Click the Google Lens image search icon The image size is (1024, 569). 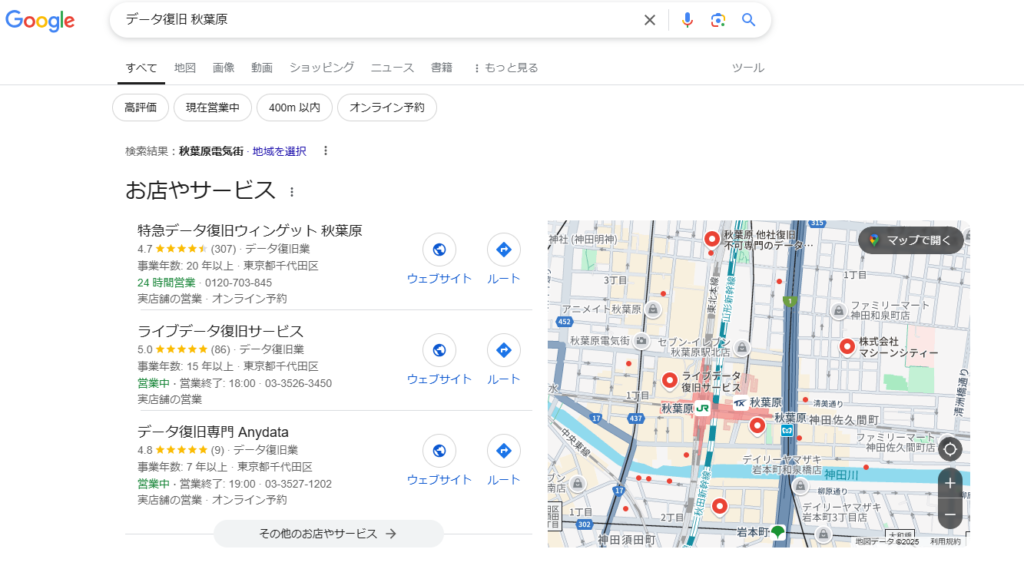click(718, 20)
